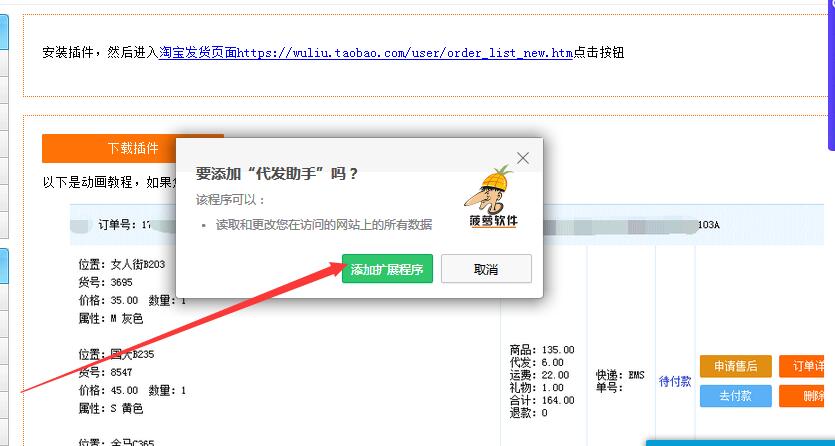
Task: Click the text 运费: 22.00
Action: [539, 375]
